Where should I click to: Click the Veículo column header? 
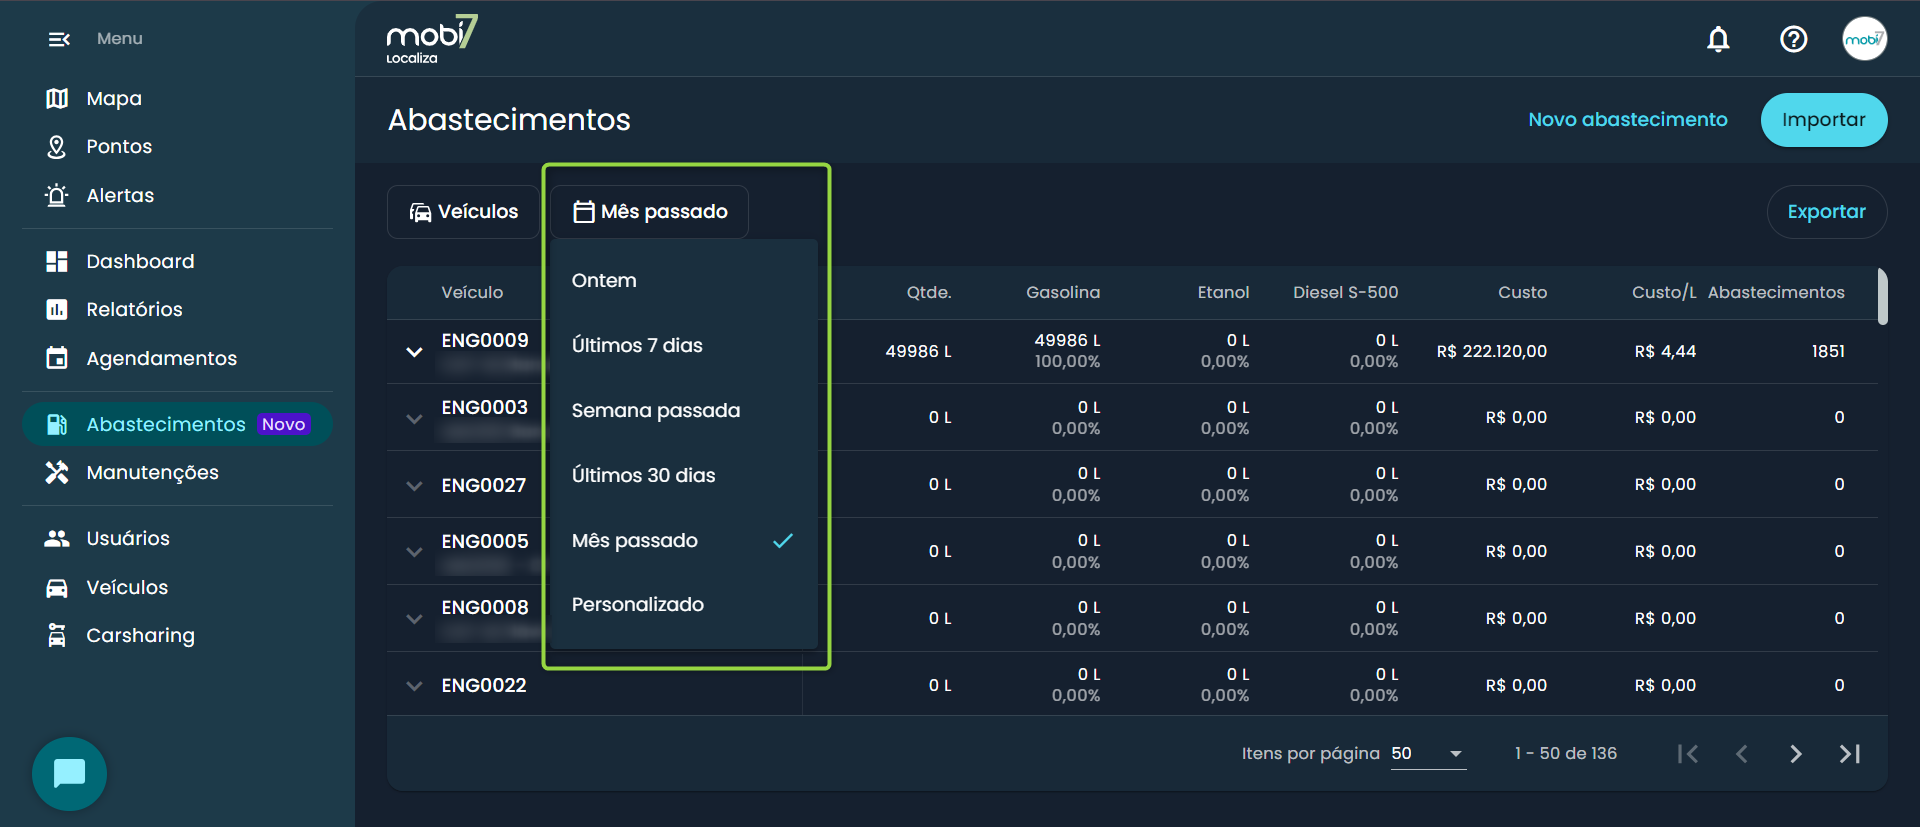pos(472,292)
